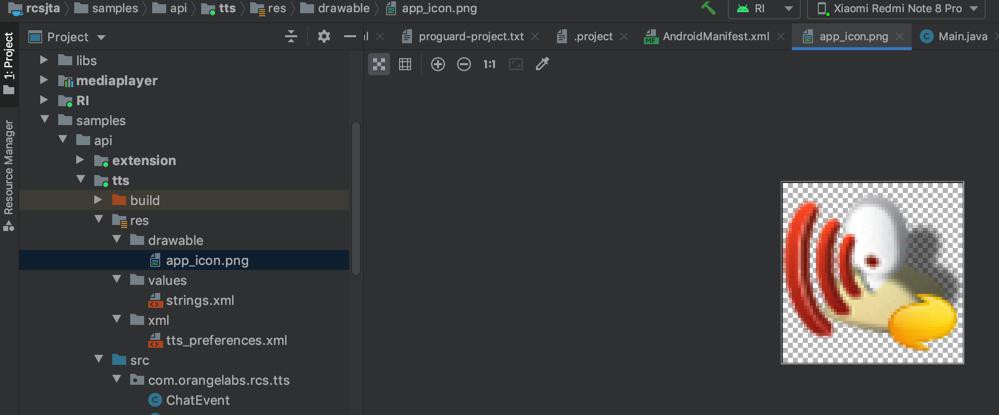Close the .project tab
Image resolution: width=999 pixels, height=415 pixels.
point(623,37)
